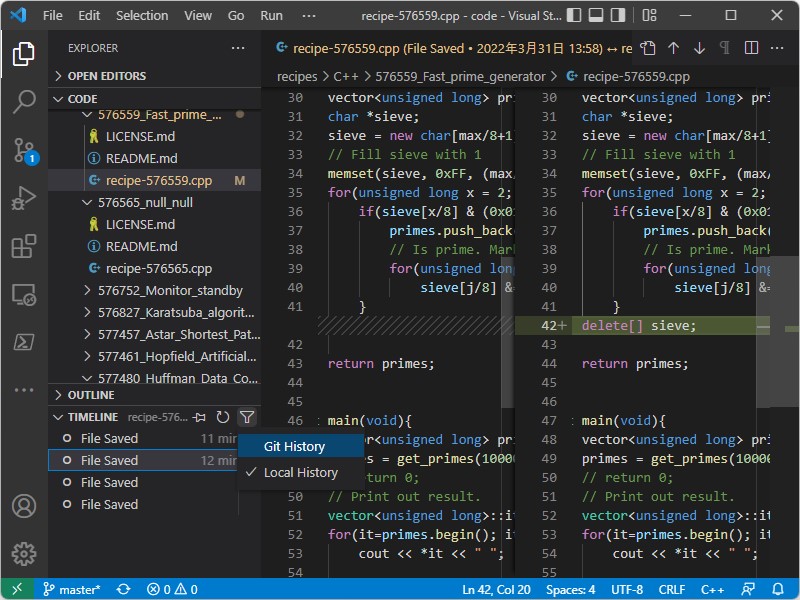800x600 pixels.
Task: Expand the OUTLINE section
Action: tap(91, 395)
